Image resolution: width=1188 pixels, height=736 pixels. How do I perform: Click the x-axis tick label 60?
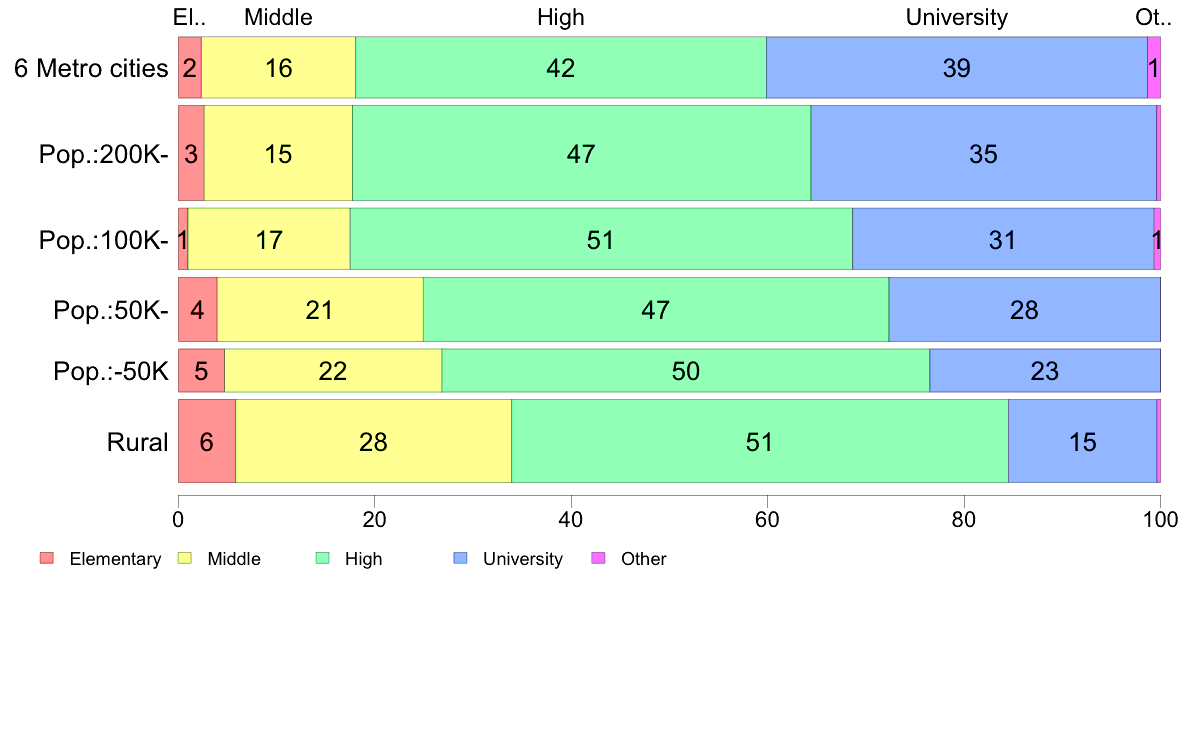767,519
